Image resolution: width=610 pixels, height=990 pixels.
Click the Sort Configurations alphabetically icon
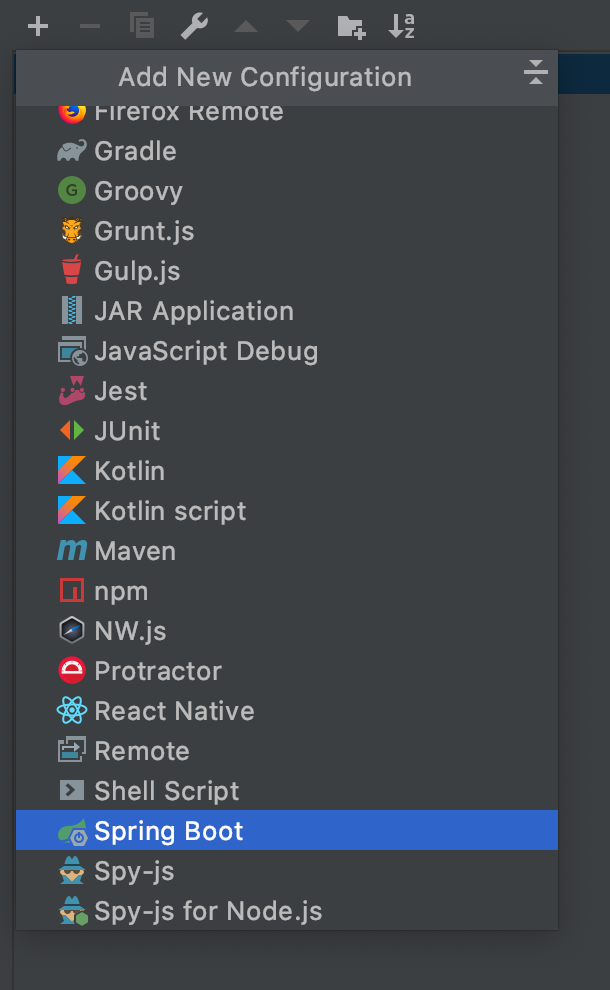tap(402, 26)
